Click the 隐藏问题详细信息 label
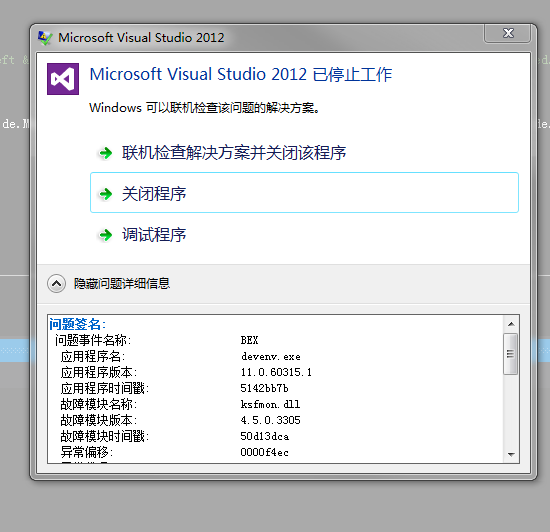This screenshot has height=532, width=550. tap(122, 283)
